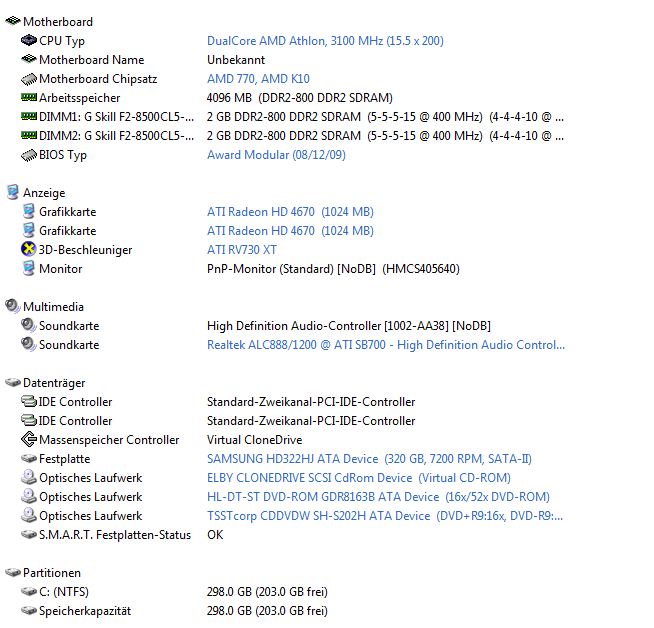Click the Monitor display icon
Screen dimensions: 654x628
pyautogui.click(x=28, y=268)
